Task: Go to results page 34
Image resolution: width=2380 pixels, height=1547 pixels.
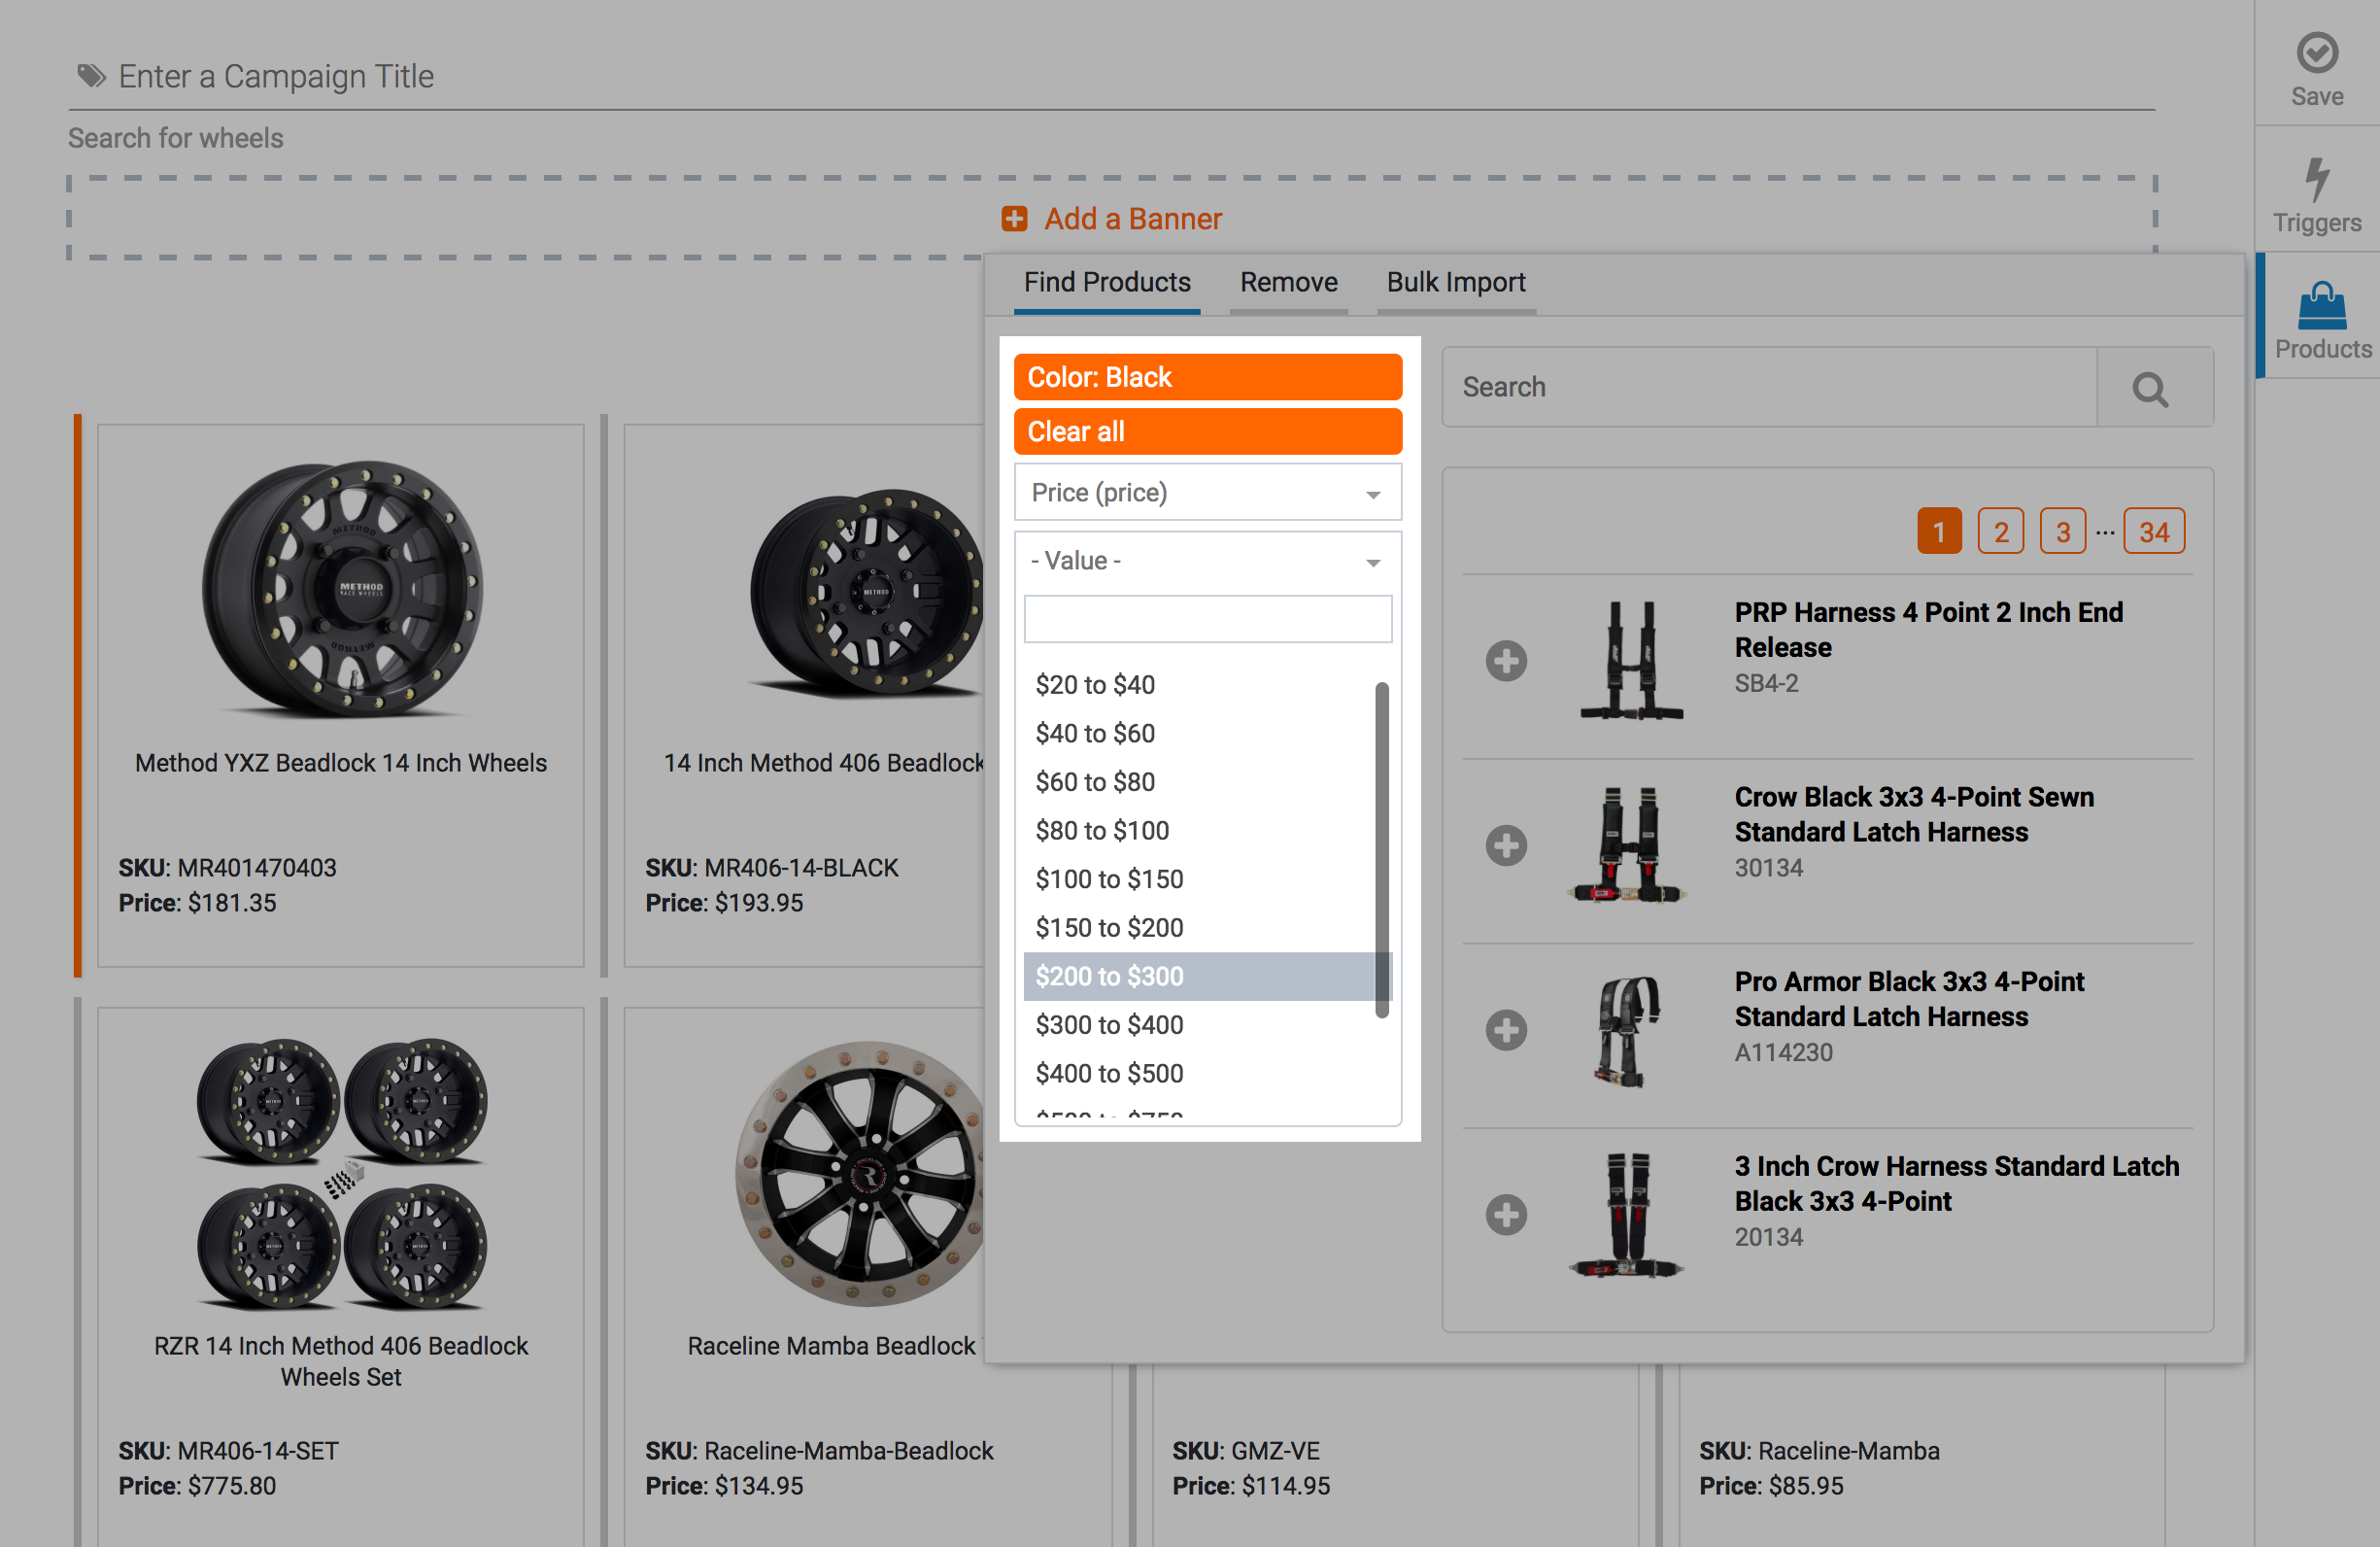Action: [2153, 532]
